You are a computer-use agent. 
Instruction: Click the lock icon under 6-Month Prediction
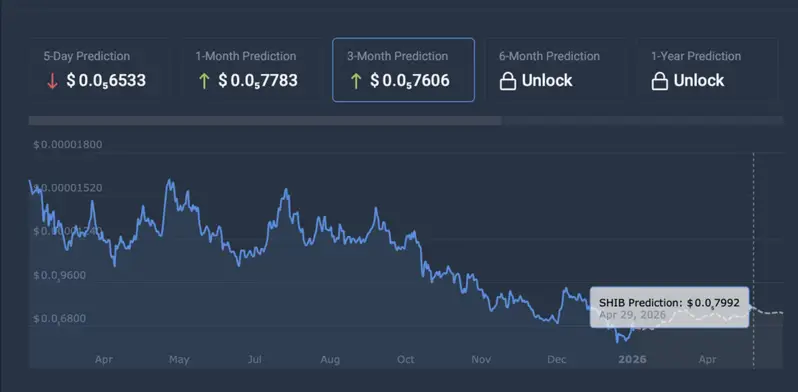[x=508, y=81]
